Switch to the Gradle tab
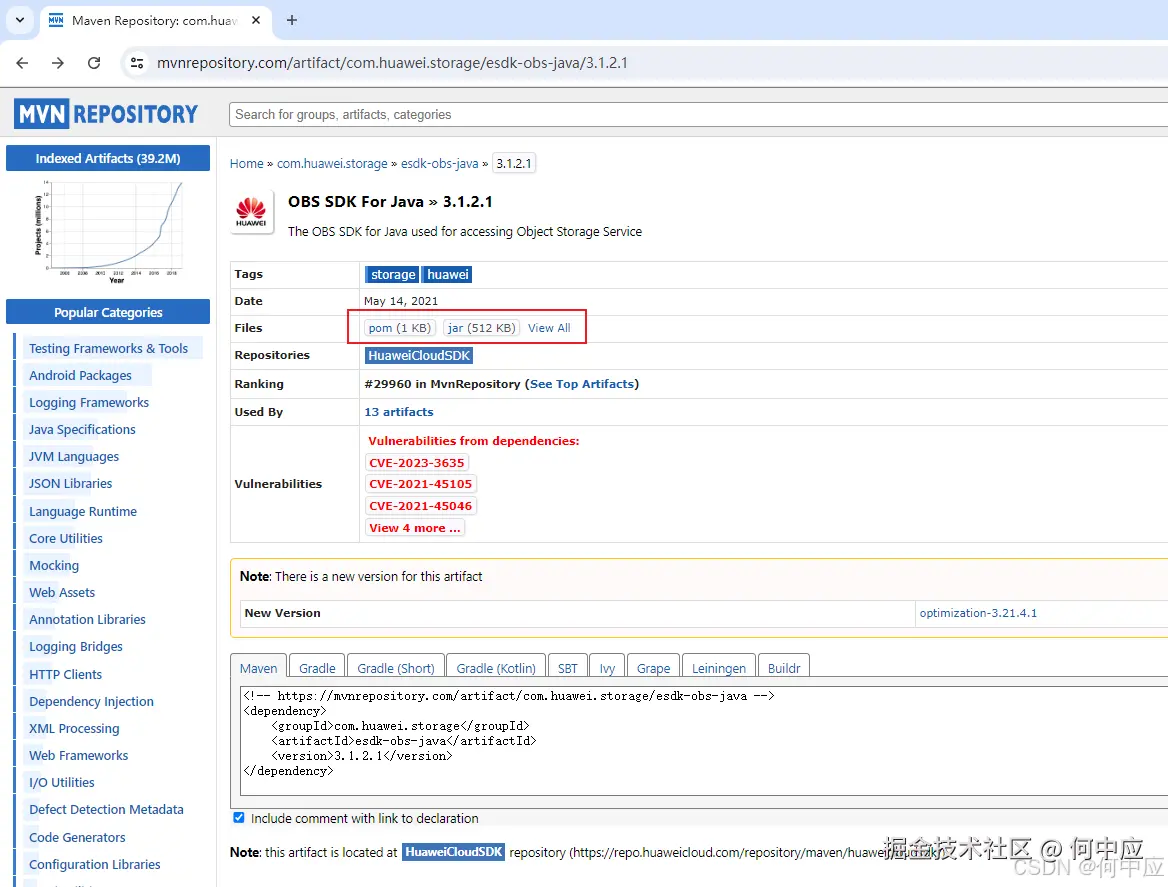 point(317,668)
